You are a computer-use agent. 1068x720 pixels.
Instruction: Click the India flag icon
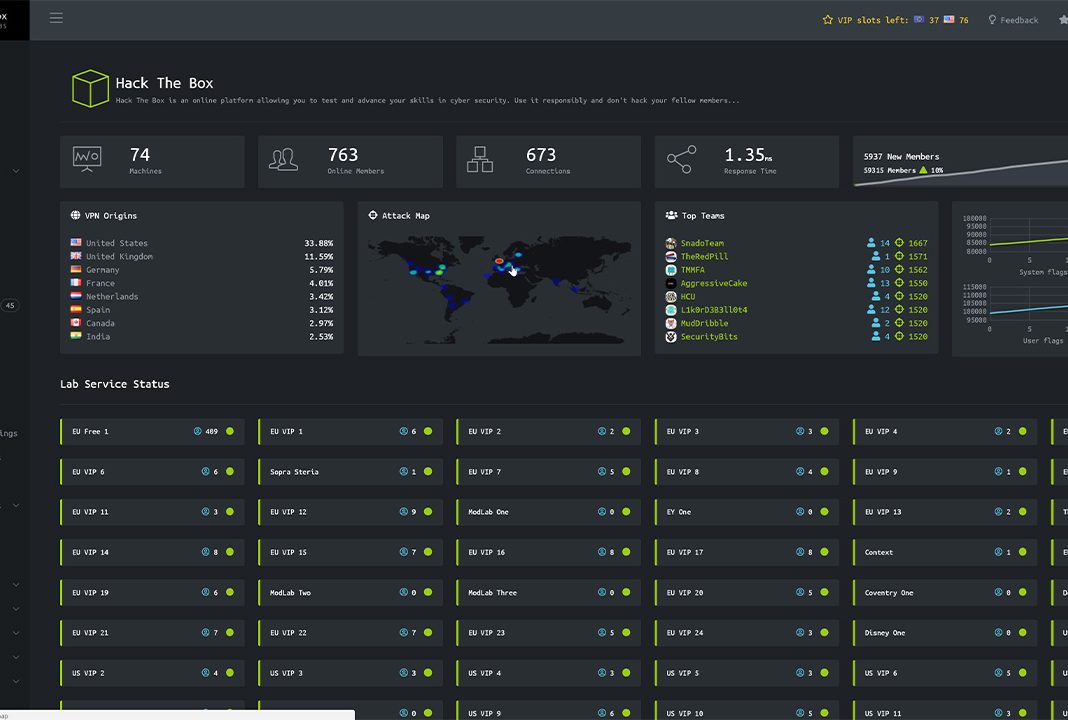tap(76, 336)
